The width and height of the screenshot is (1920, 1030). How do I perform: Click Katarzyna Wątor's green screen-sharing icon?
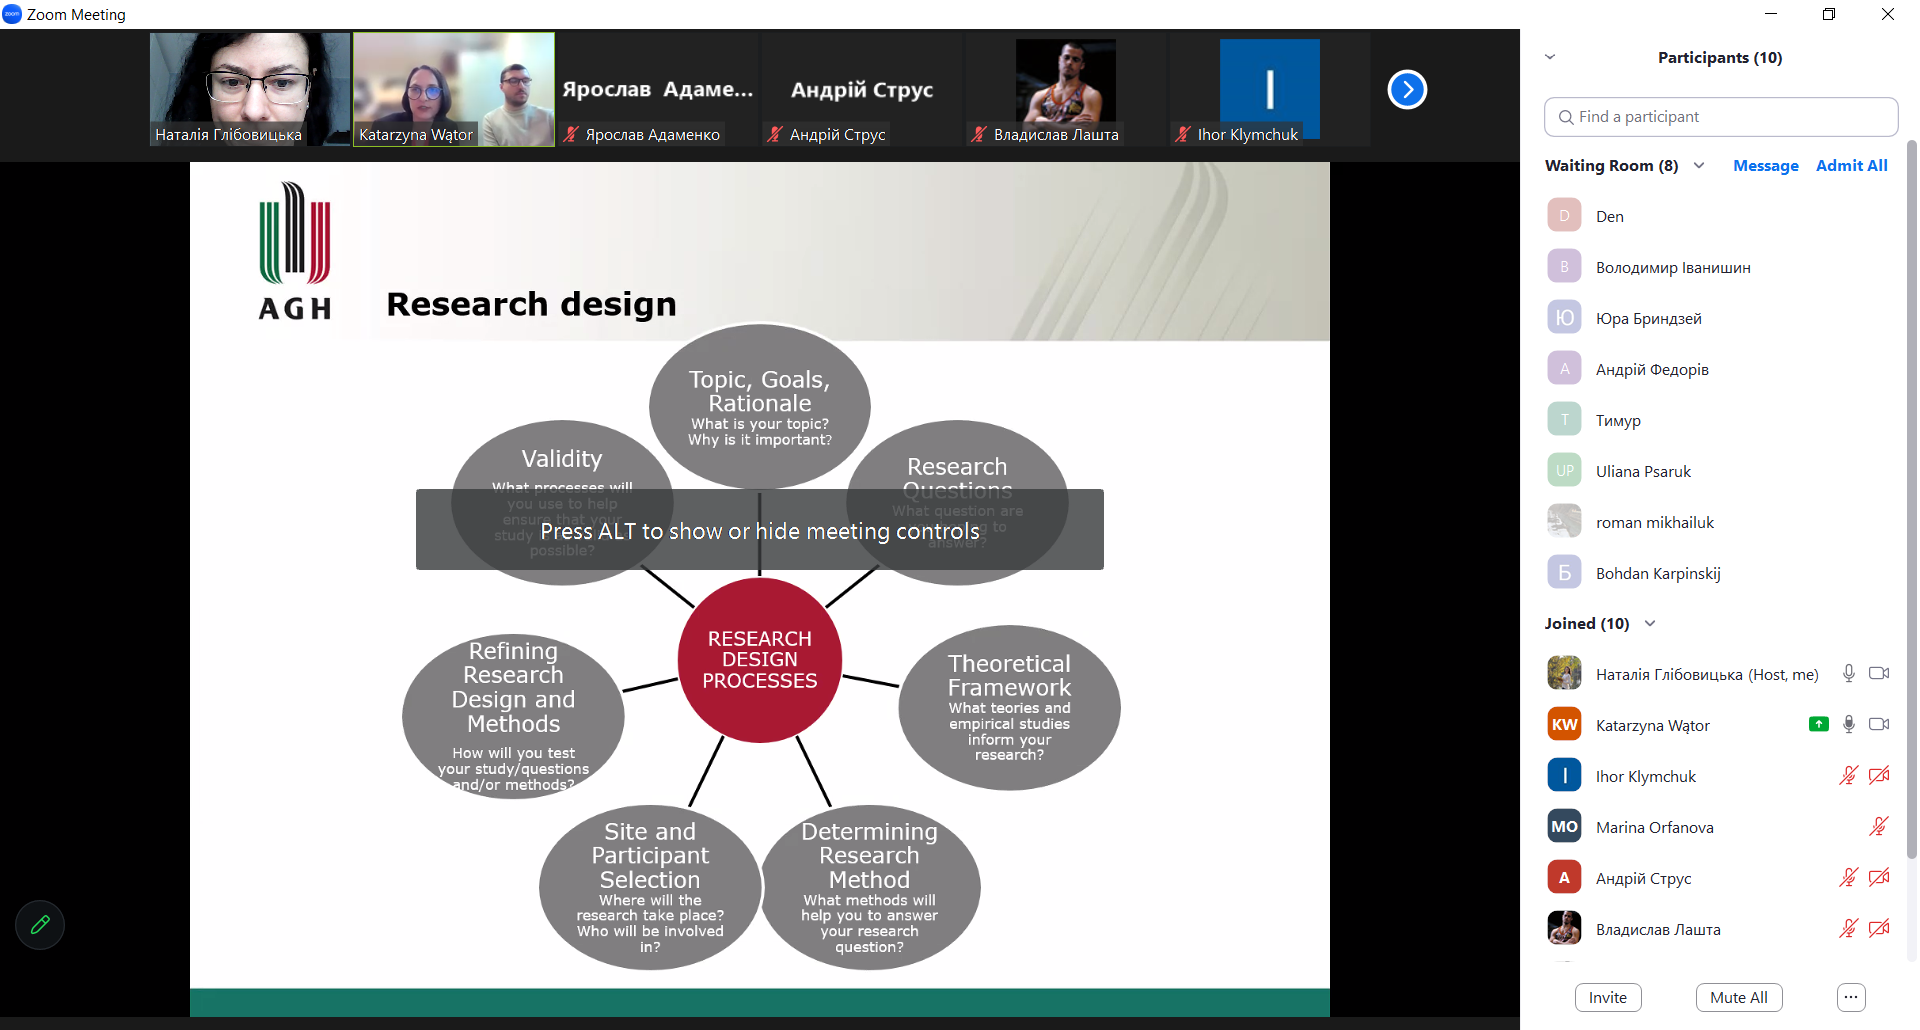[x=1818, y=725]
